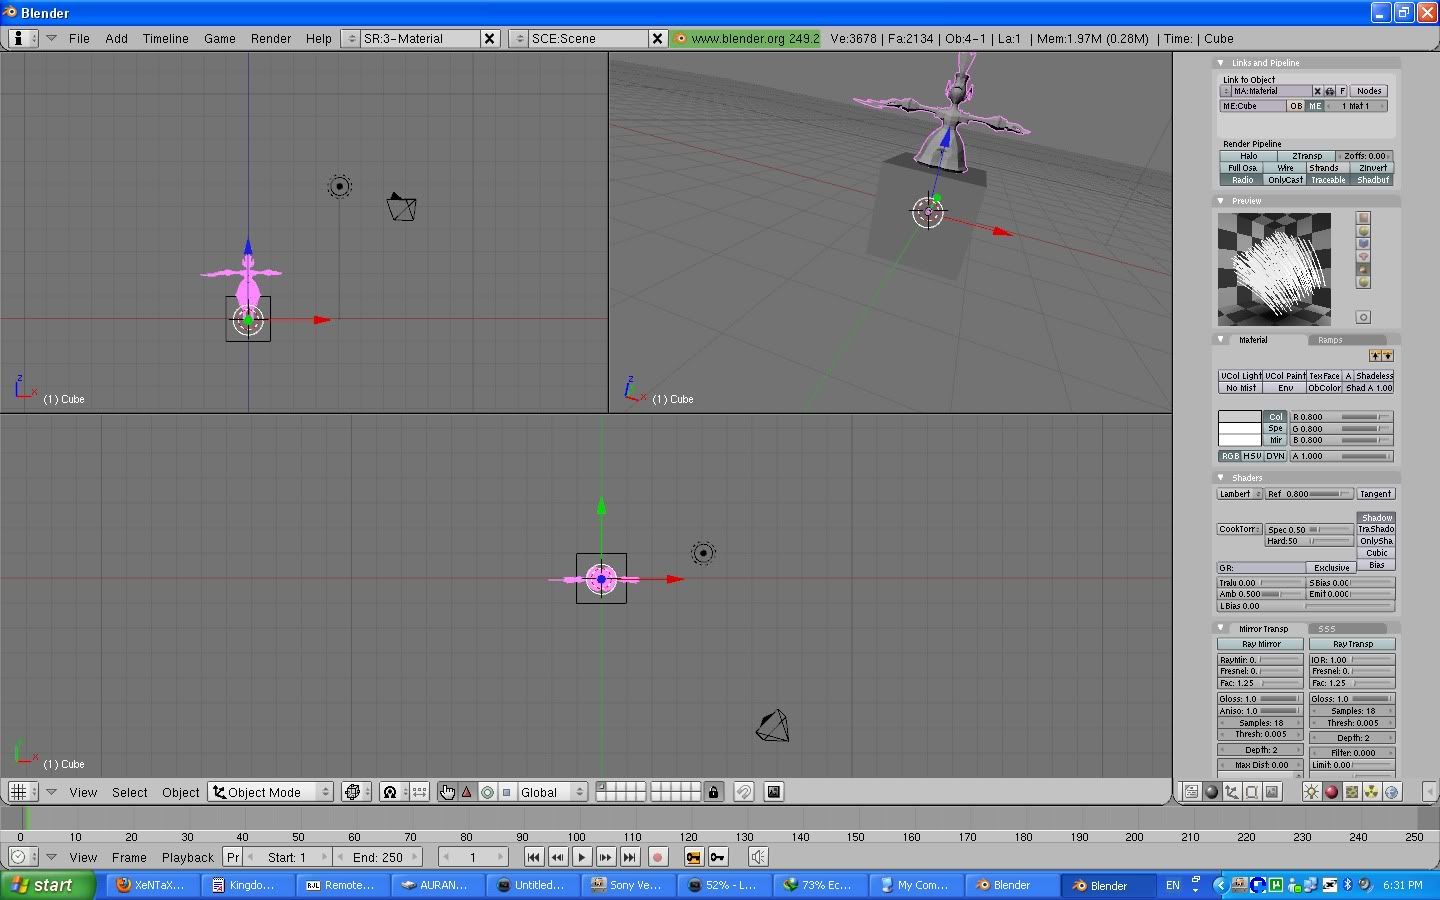The height and width of the screenshot is (900, 1440).
Task: Open the SR:3-Material screen selector dropdown
Action: [351, 38]
